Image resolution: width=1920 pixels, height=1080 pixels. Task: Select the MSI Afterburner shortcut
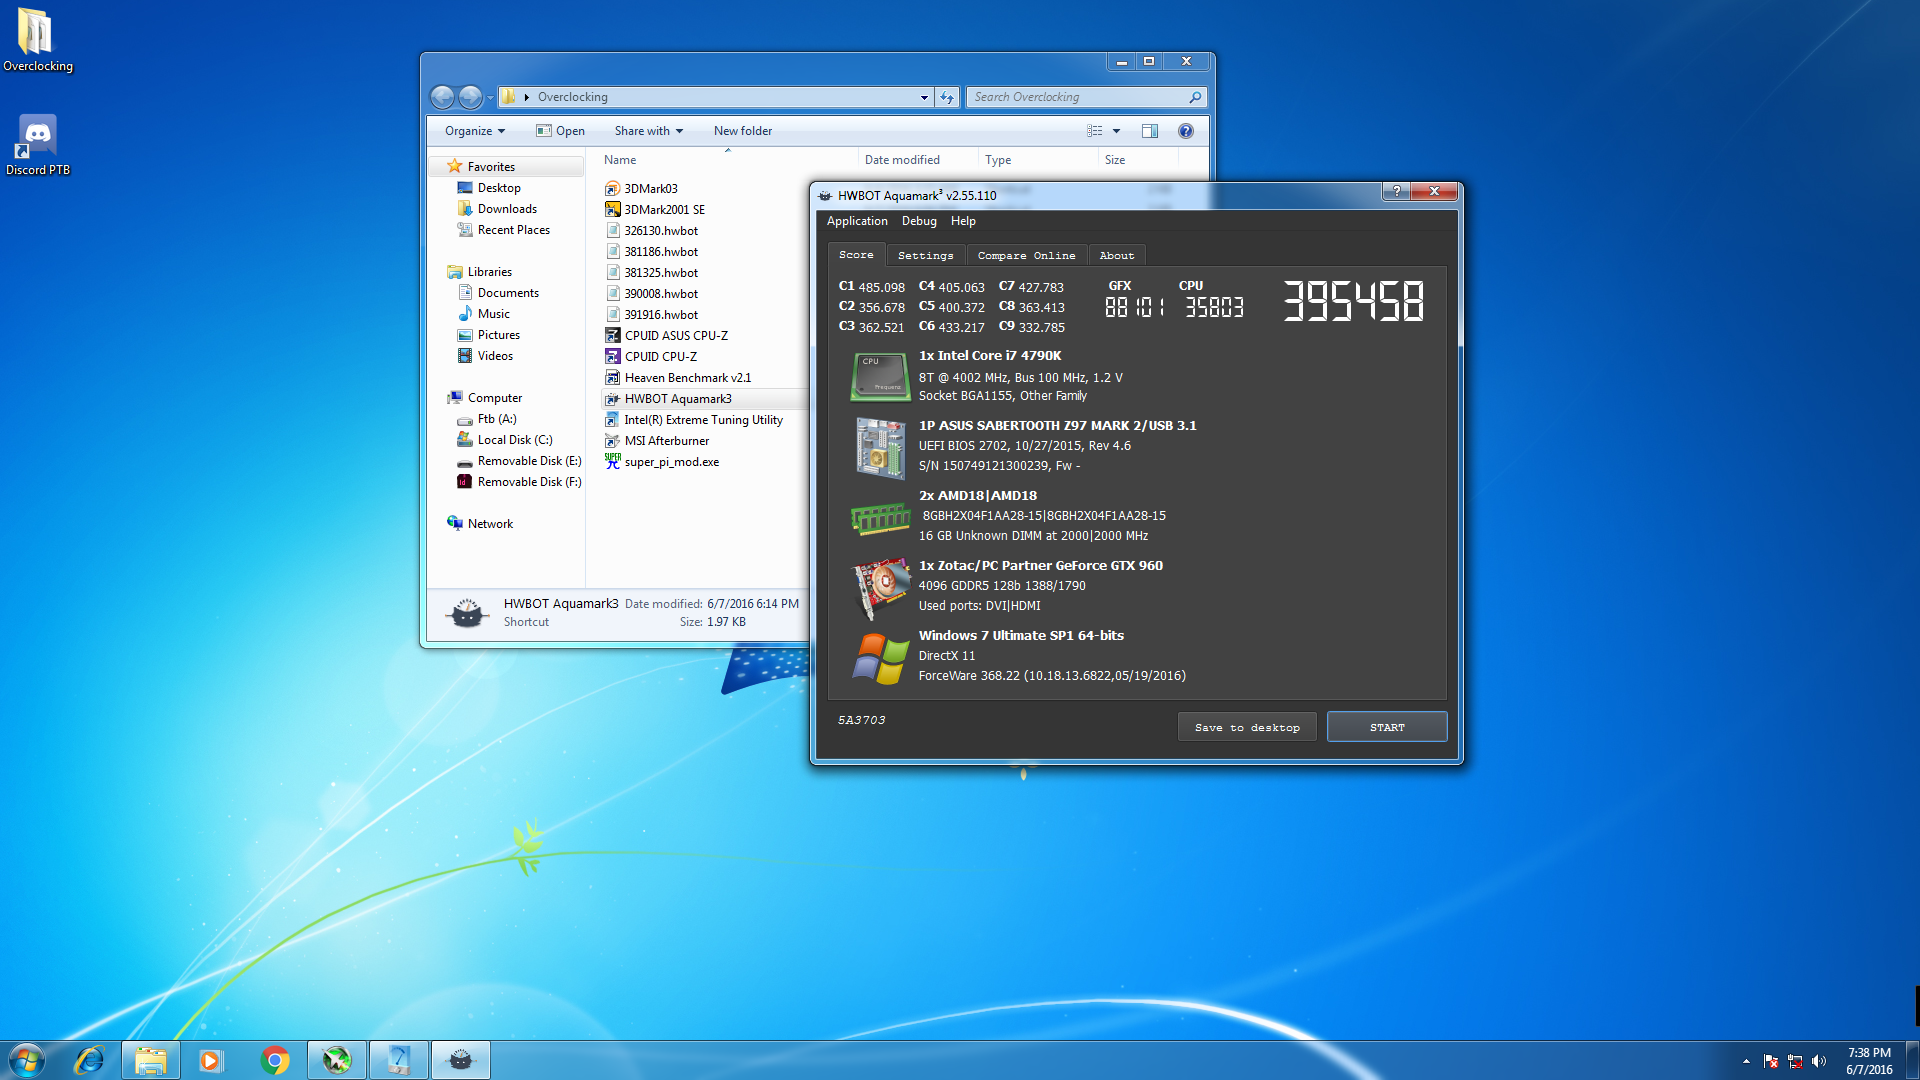coord(658,440)
